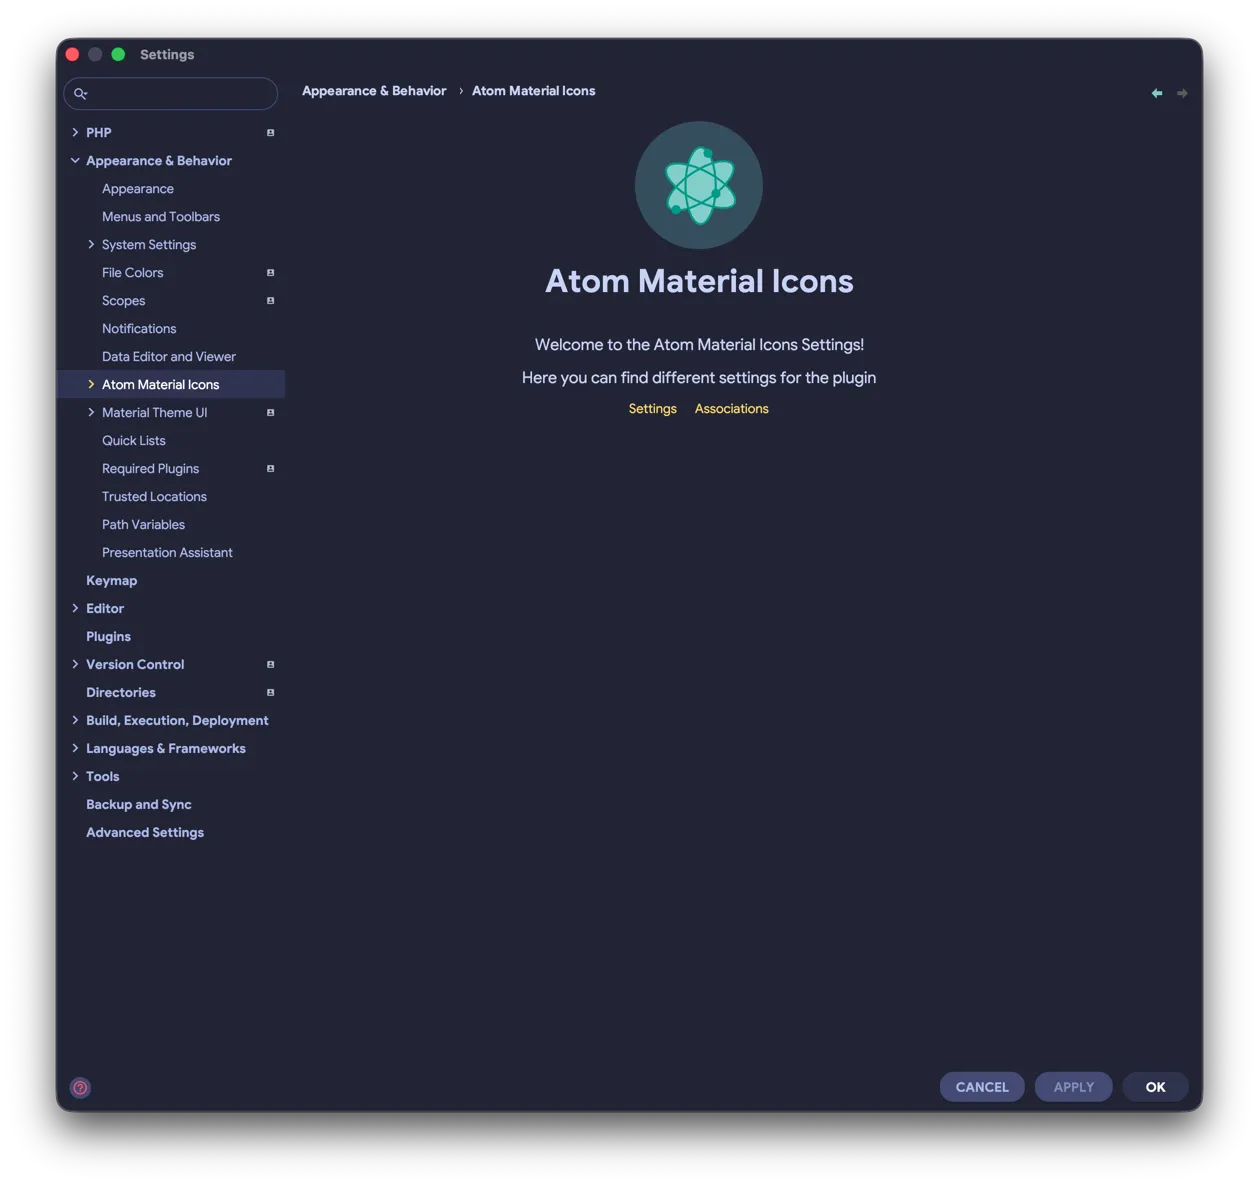Click the forward navigation arrow
The height and width of the screenshot is (1186, 1259).
click(1182, 93)
